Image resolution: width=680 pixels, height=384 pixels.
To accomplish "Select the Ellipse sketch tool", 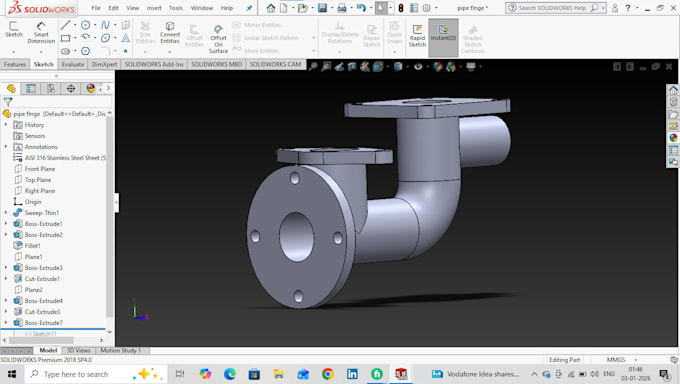I will (x=105, y=38).
